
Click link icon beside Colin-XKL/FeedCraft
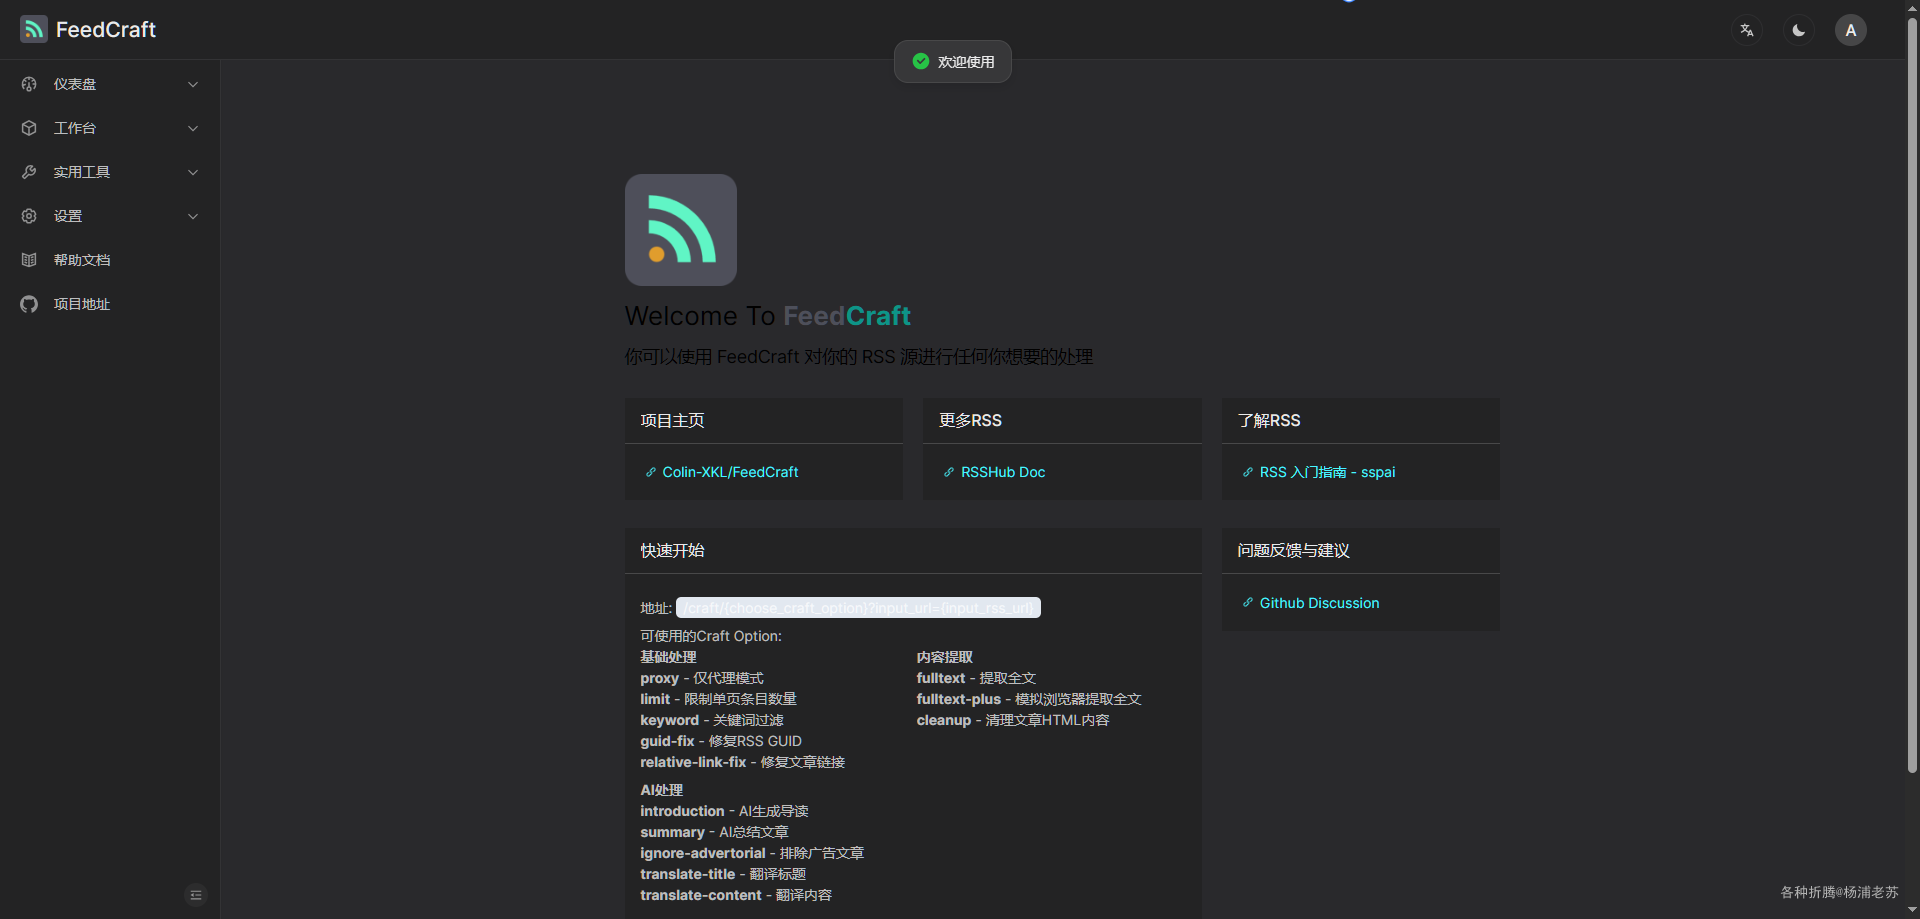click(651, 472)
